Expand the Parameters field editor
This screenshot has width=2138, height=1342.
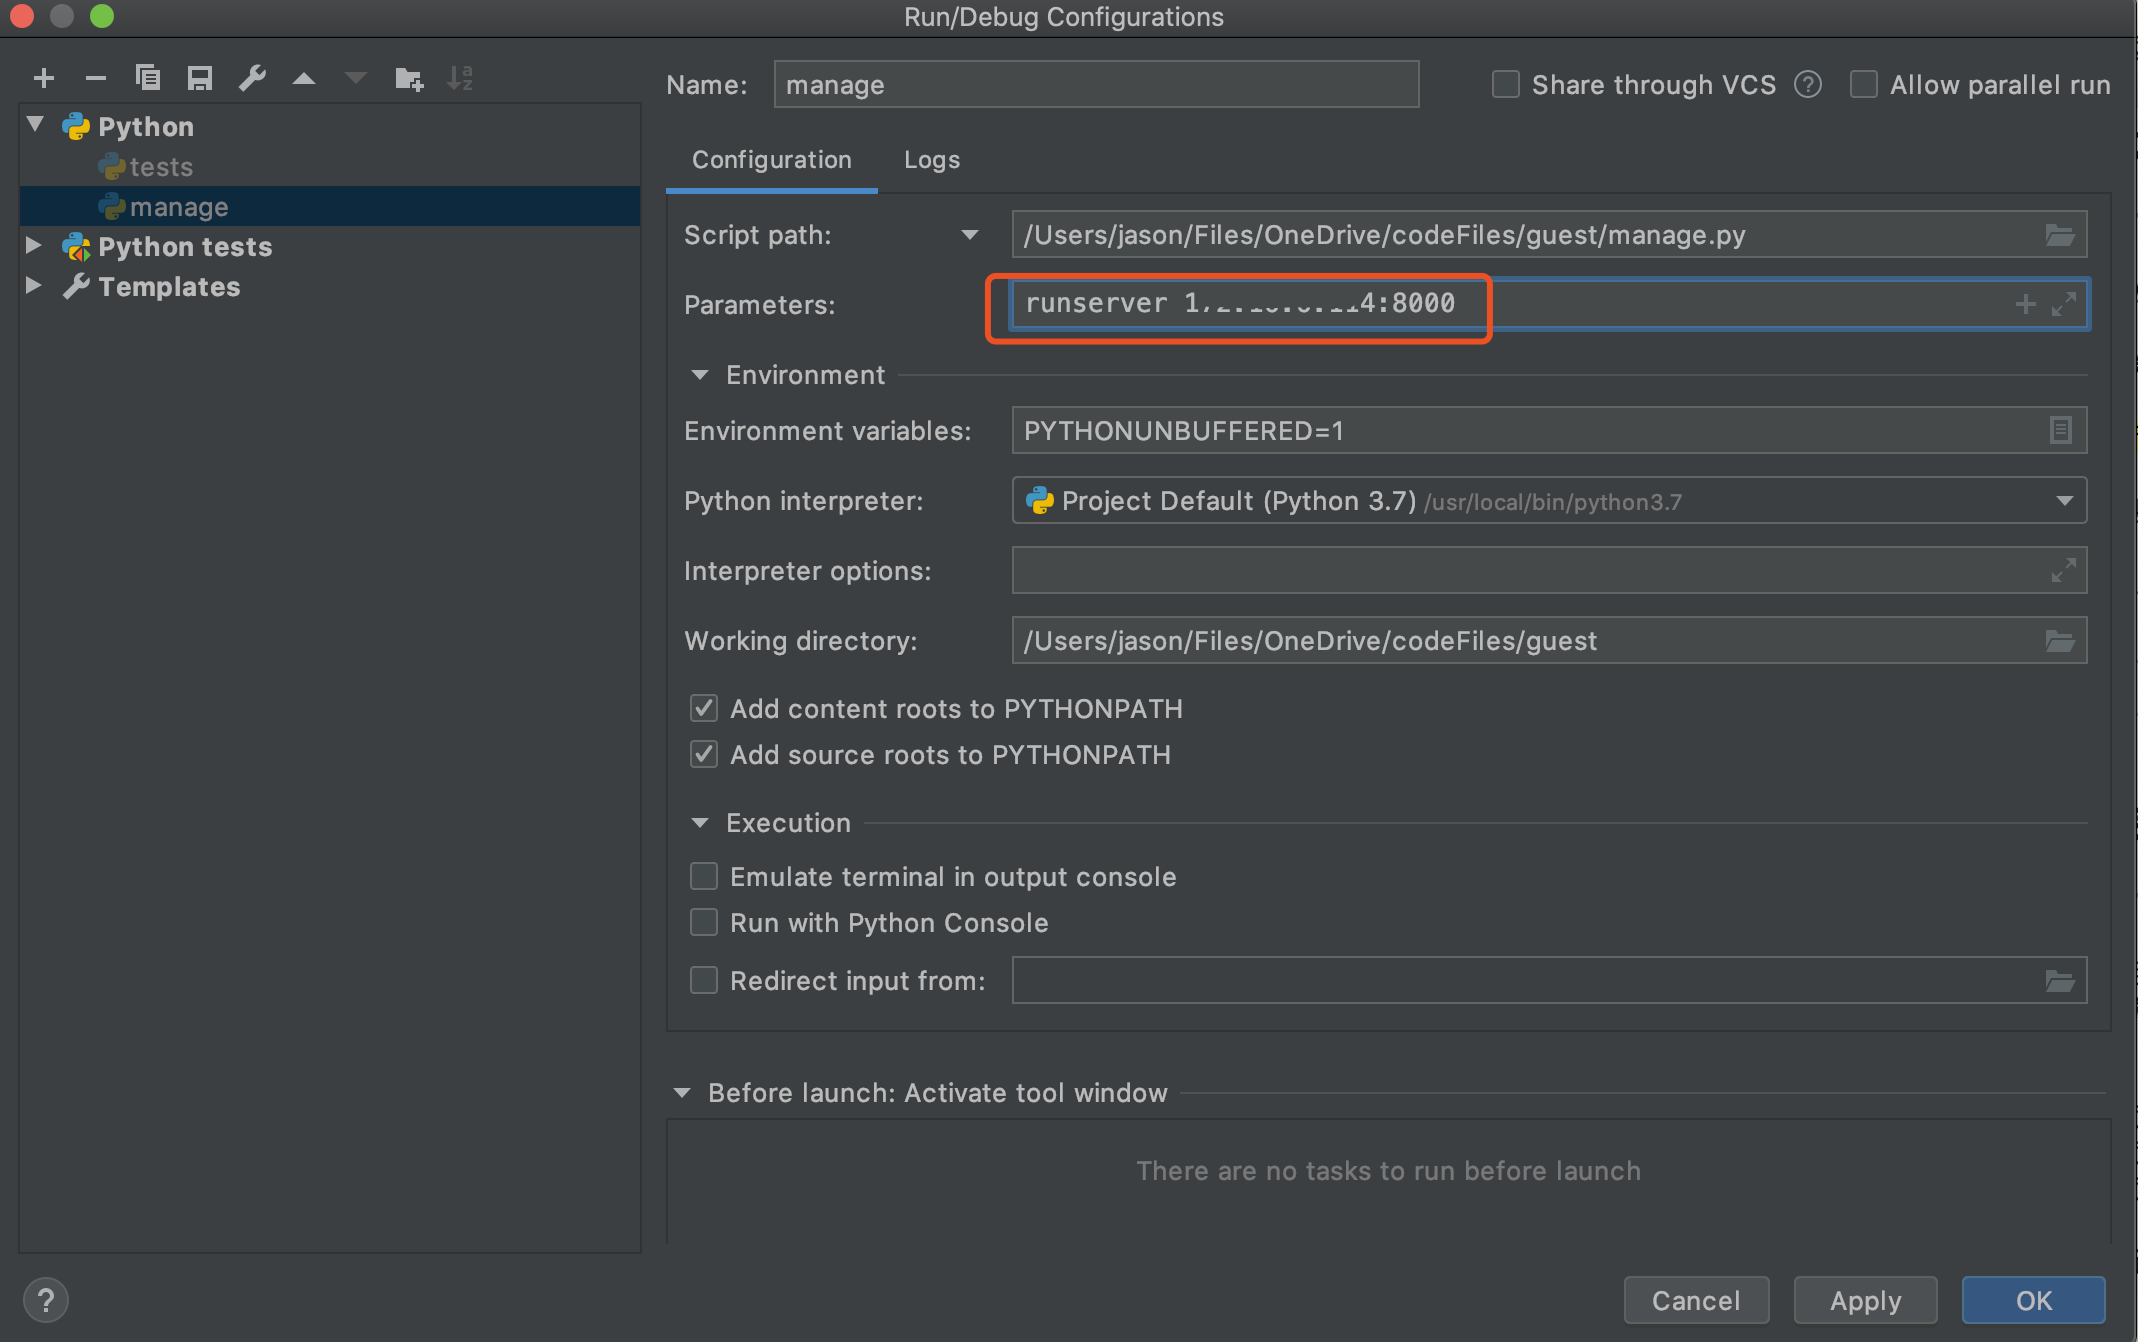point(2064,304)
